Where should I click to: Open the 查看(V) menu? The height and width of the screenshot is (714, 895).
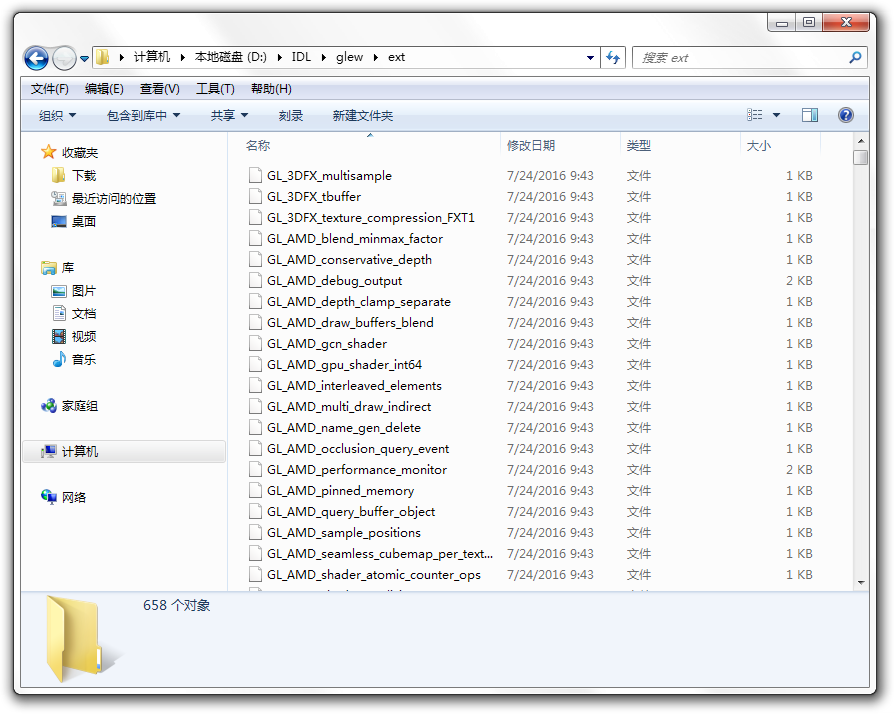click(x=160, y=89)
